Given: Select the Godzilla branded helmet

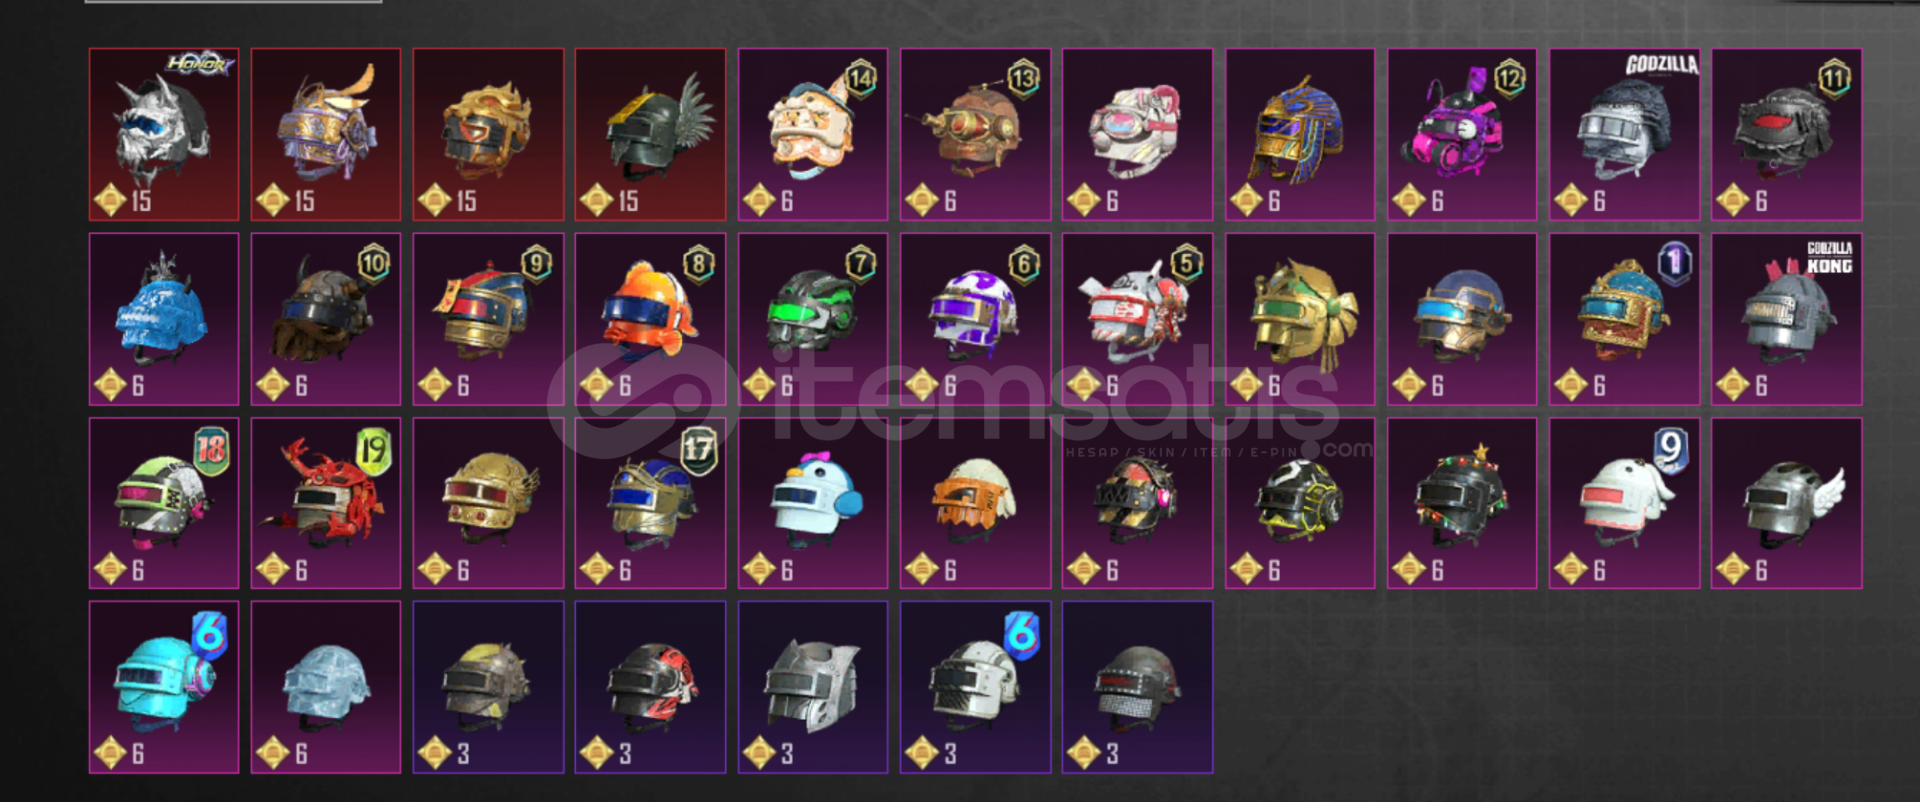Looking at the screenshot, I should 1624,134.
